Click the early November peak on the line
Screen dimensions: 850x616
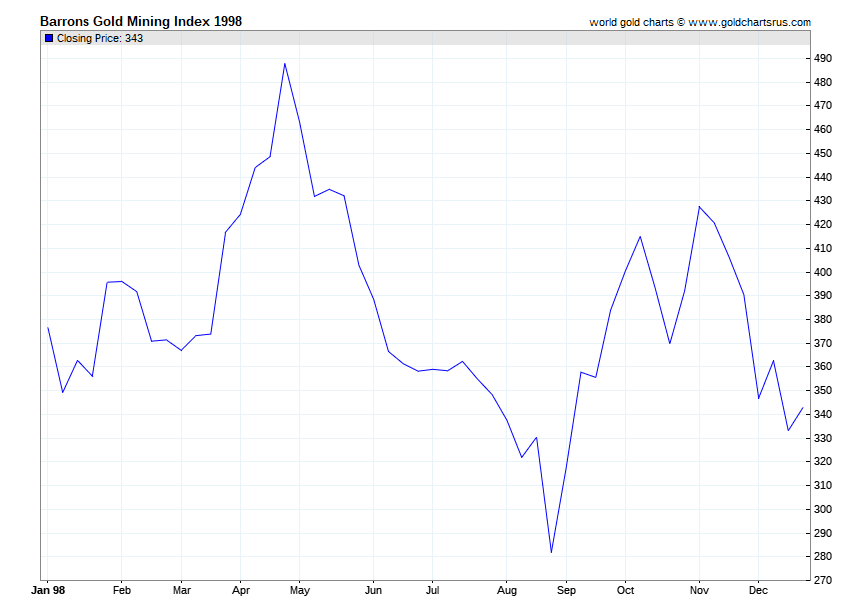[x=699, y=207]
